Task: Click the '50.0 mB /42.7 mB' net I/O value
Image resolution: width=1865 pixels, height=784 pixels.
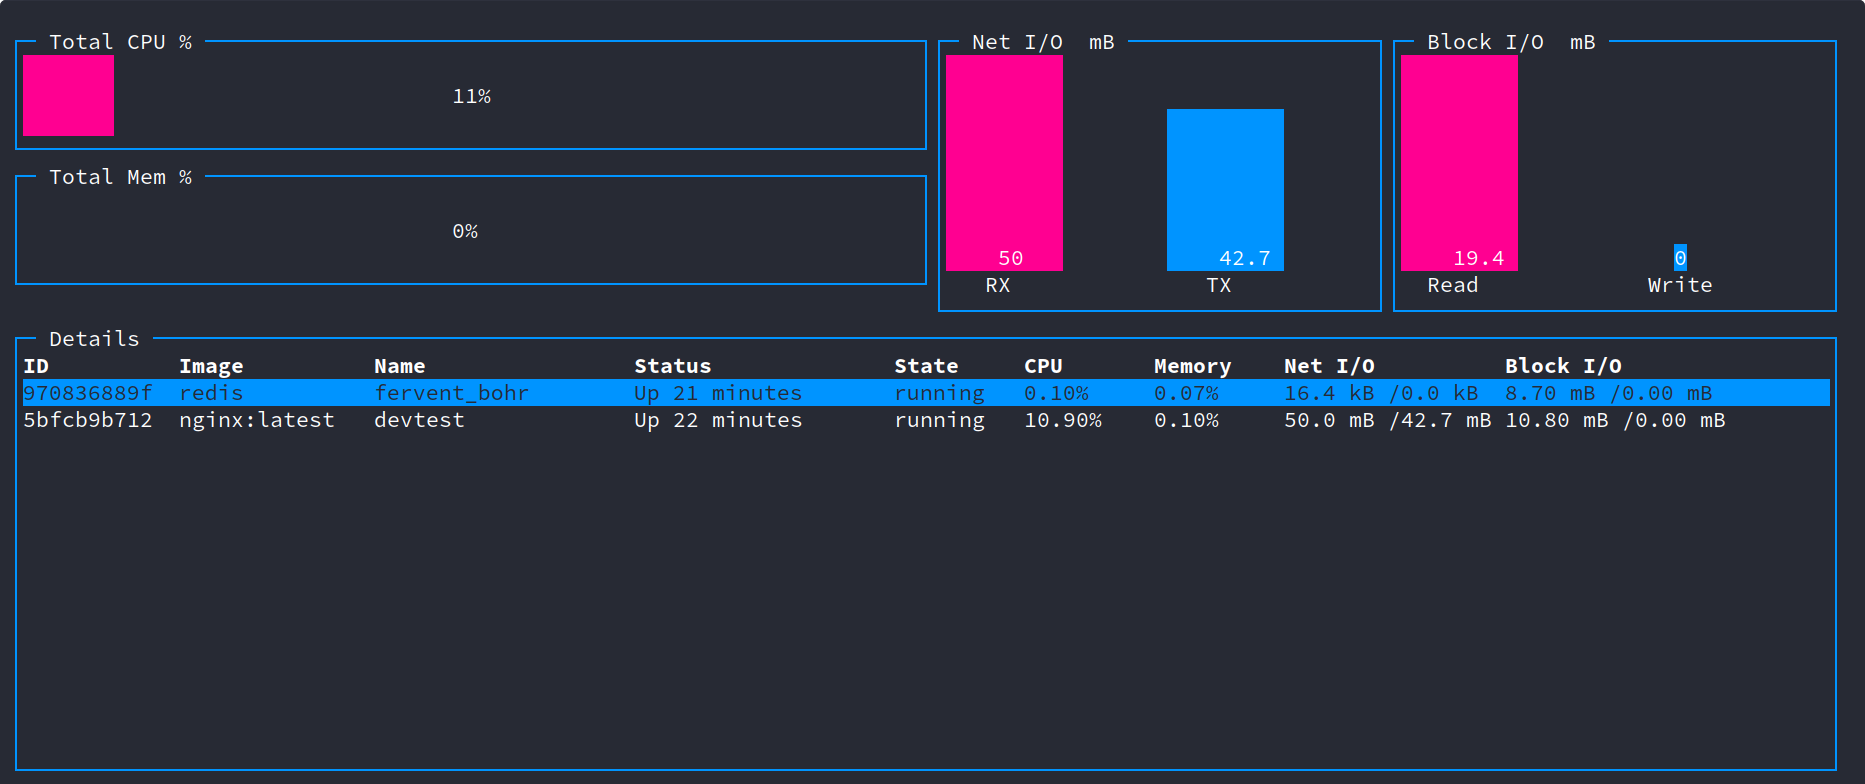Action: coord(1388,420)
